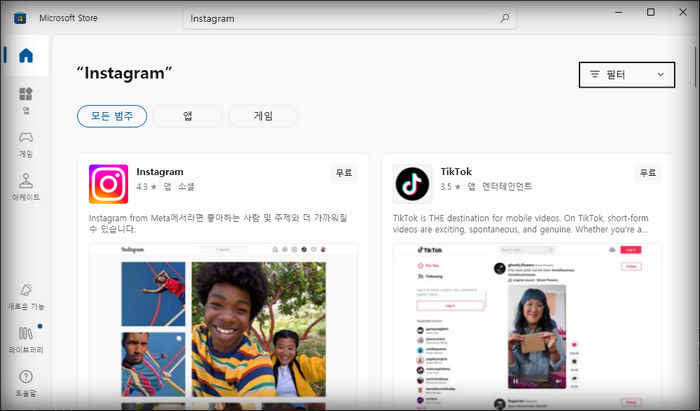Minimize the Microsoft Store window

(619, 12)
